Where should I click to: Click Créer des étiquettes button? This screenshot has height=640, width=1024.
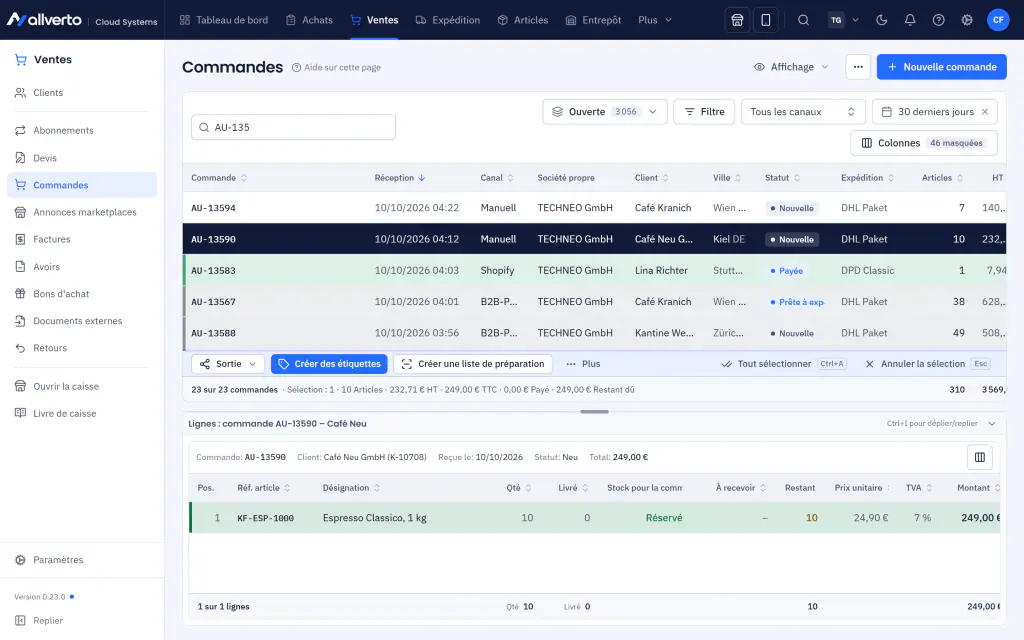point(329,364)
